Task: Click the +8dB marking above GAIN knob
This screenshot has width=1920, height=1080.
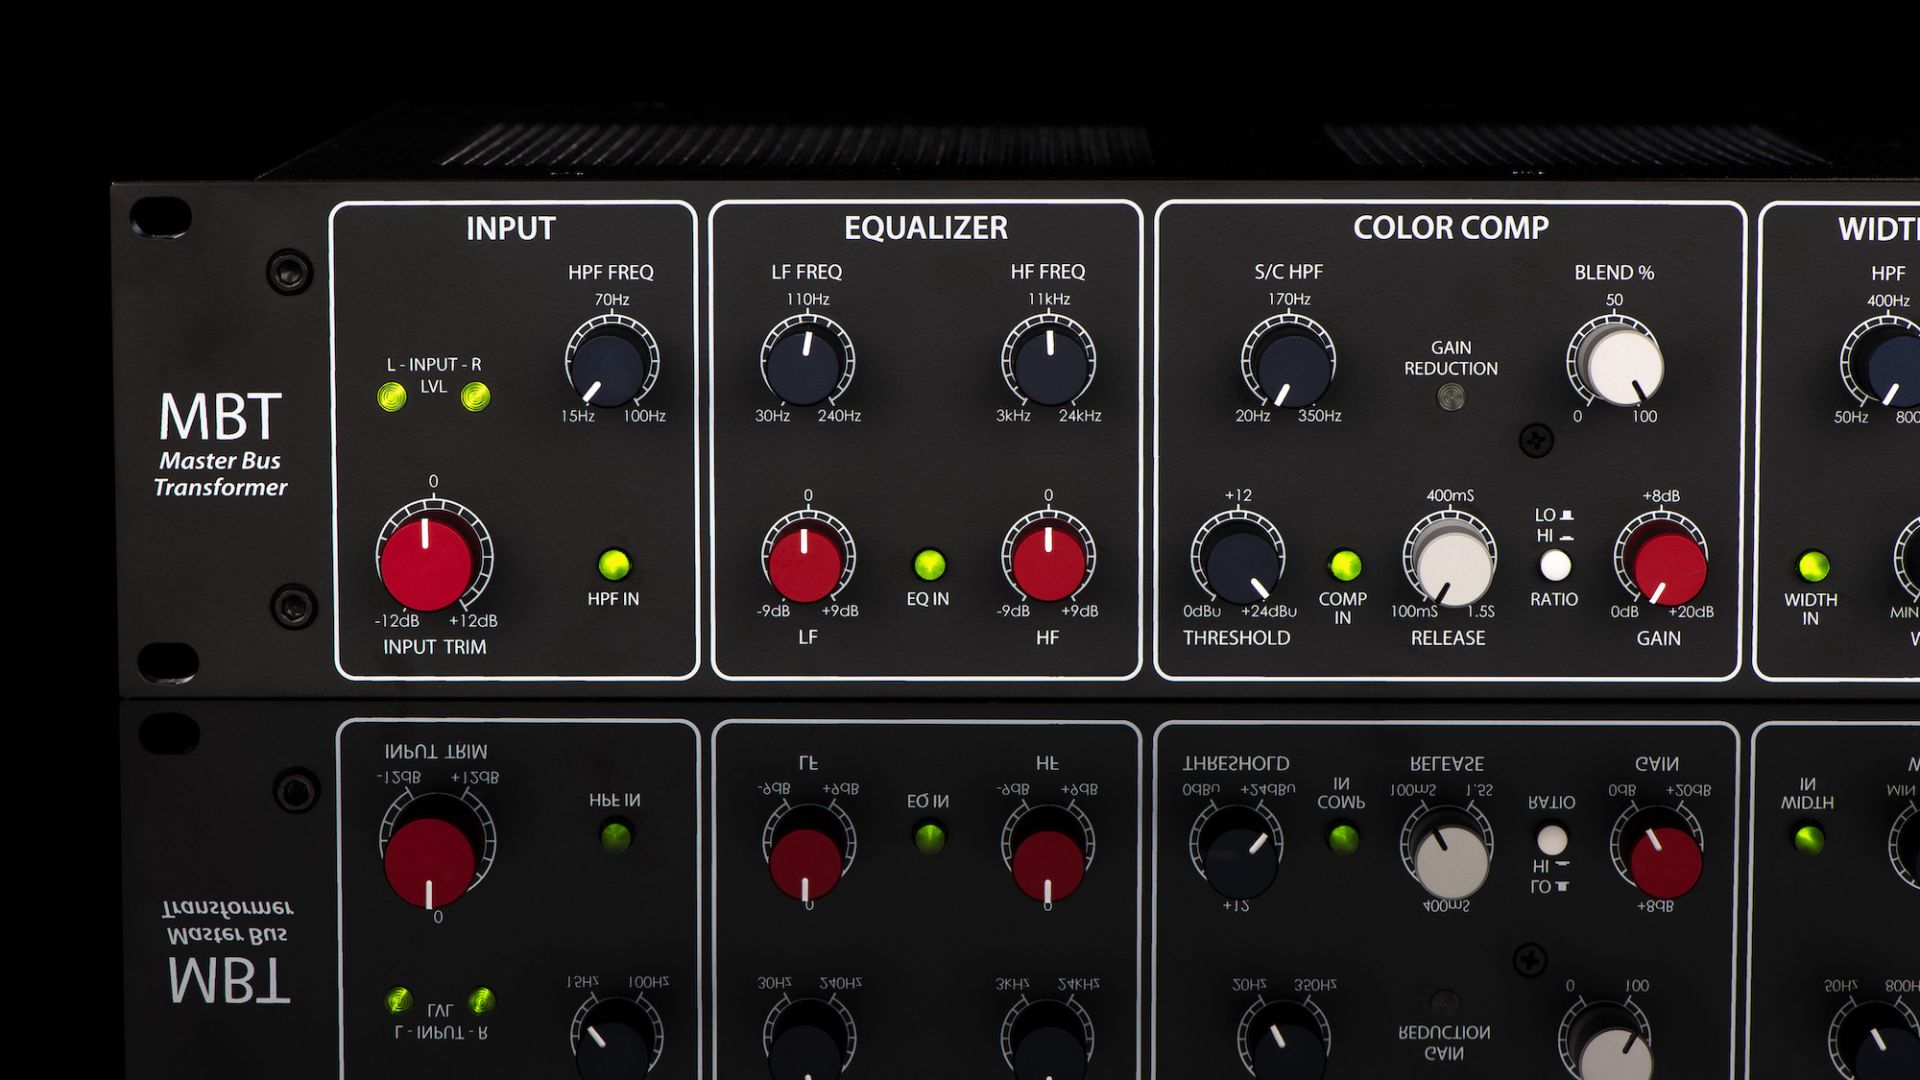Action: pyautogui.click(x=1661, y=496)
